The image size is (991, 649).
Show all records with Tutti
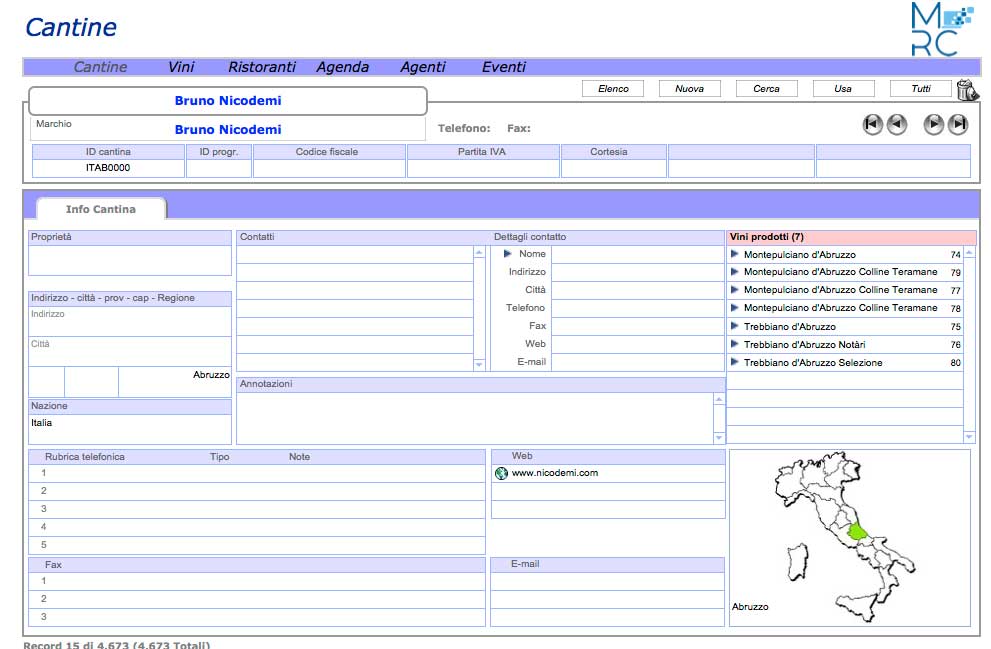coord(921,89)
